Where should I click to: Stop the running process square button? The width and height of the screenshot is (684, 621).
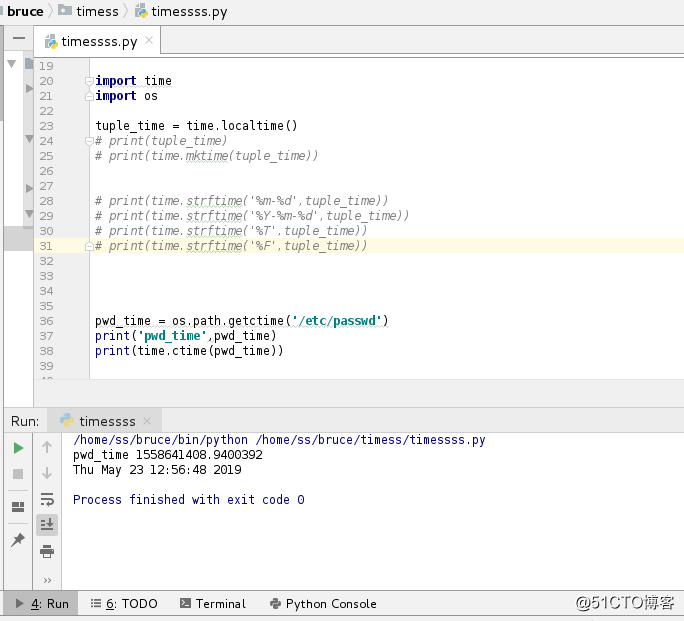click(x=18, y=474)
